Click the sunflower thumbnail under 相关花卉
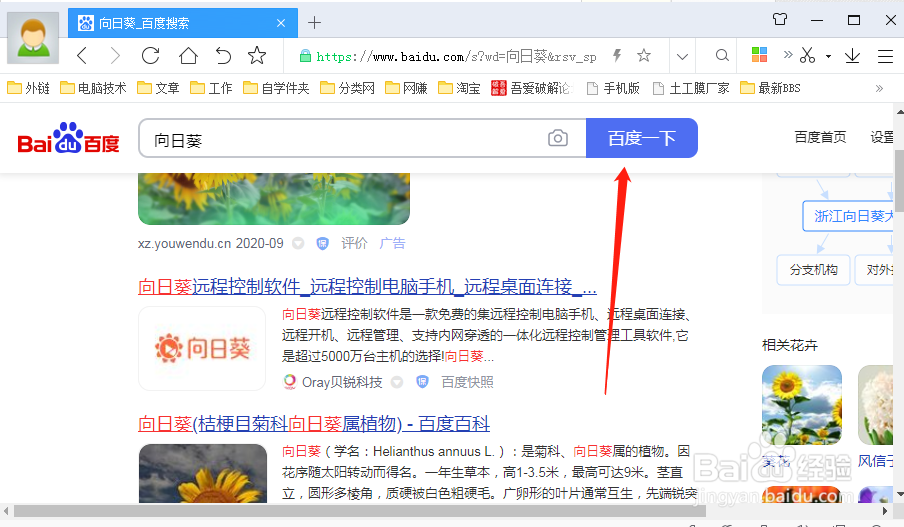 801,405
